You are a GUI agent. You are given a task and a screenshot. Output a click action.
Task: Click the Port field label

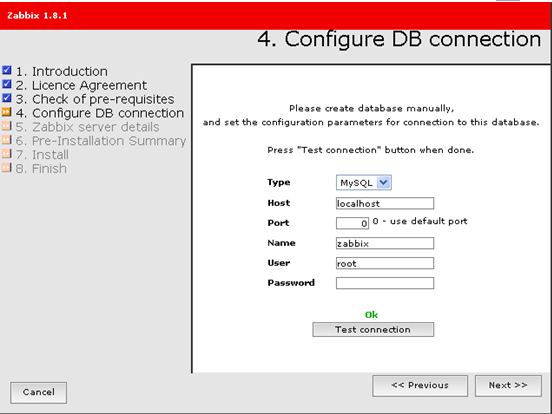click(278, 223)
